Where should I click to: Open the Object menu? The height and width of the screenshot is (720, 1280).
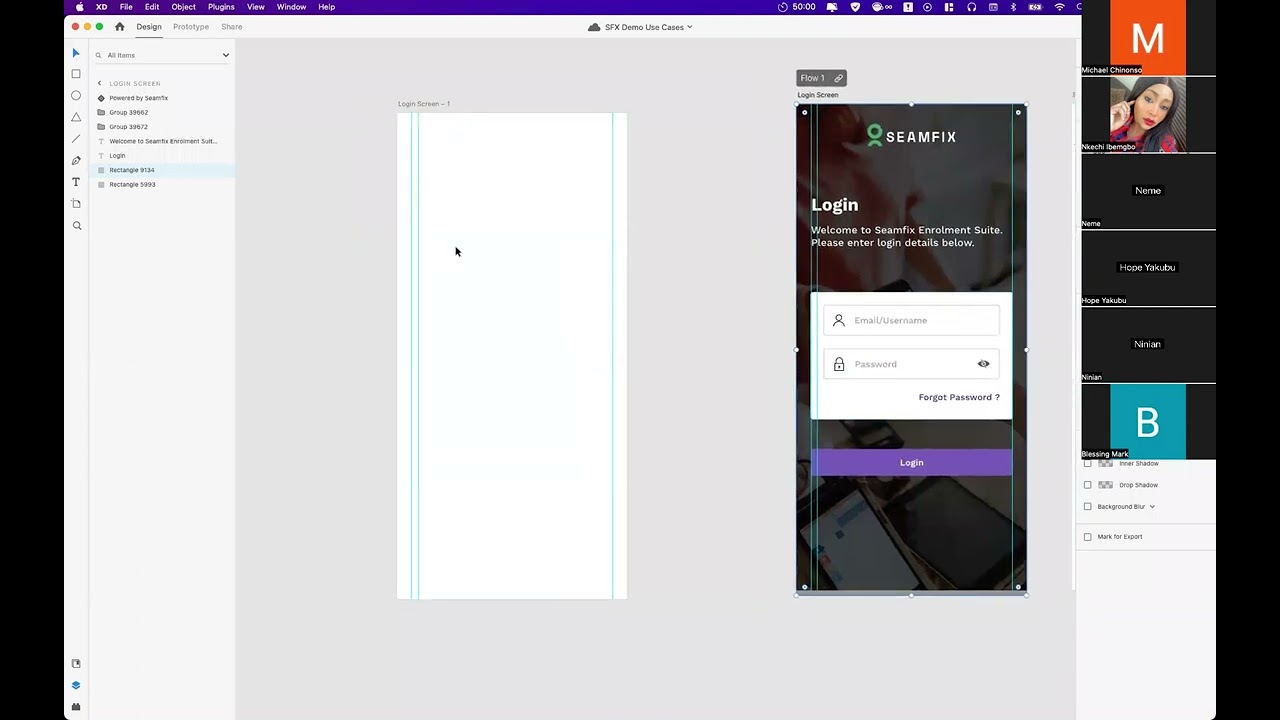pyautogui.click(x=184, y=7)
